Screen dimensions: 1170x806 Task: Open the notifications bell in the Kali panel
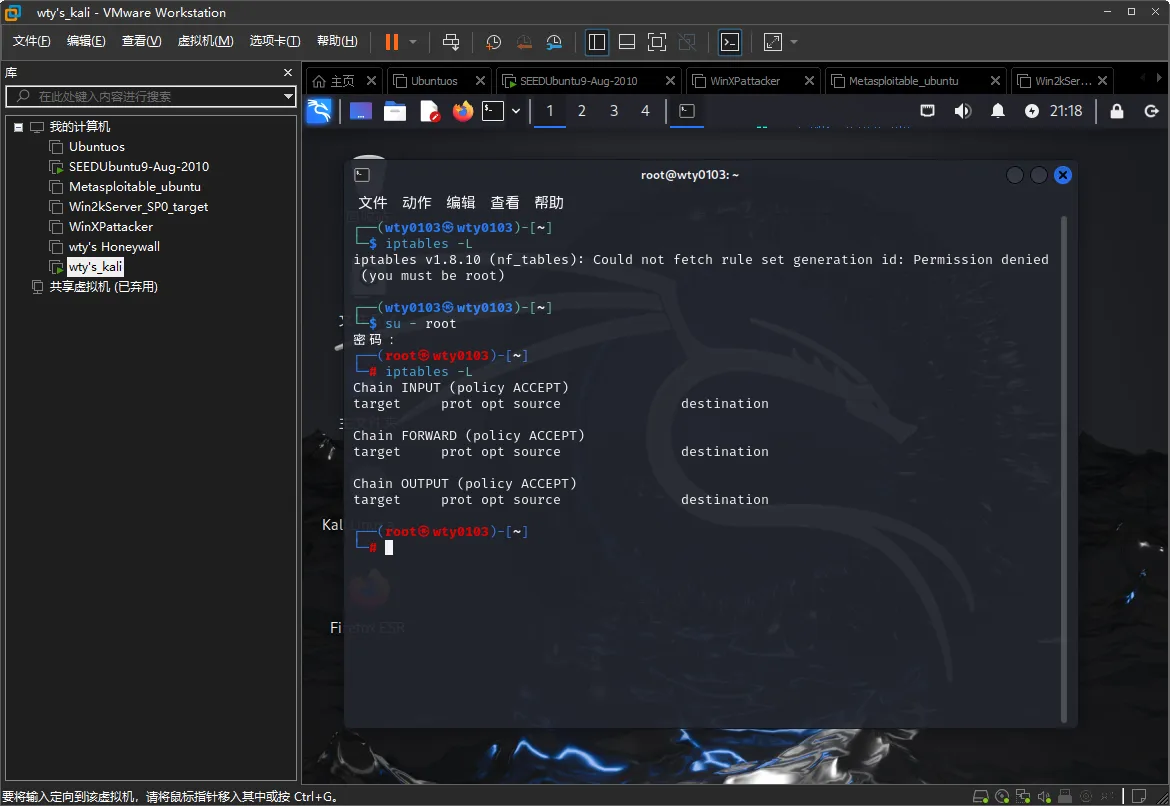[x=998, y=111]
